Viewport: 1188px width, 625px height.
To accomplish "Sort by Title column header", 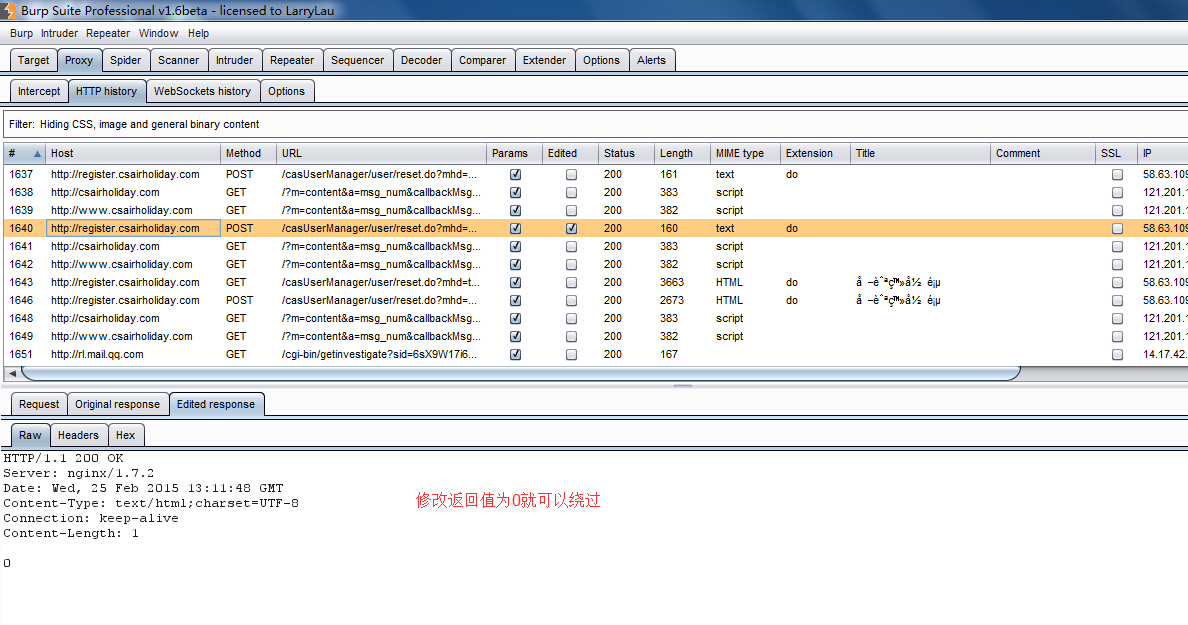I will click(x=920, y=153).
